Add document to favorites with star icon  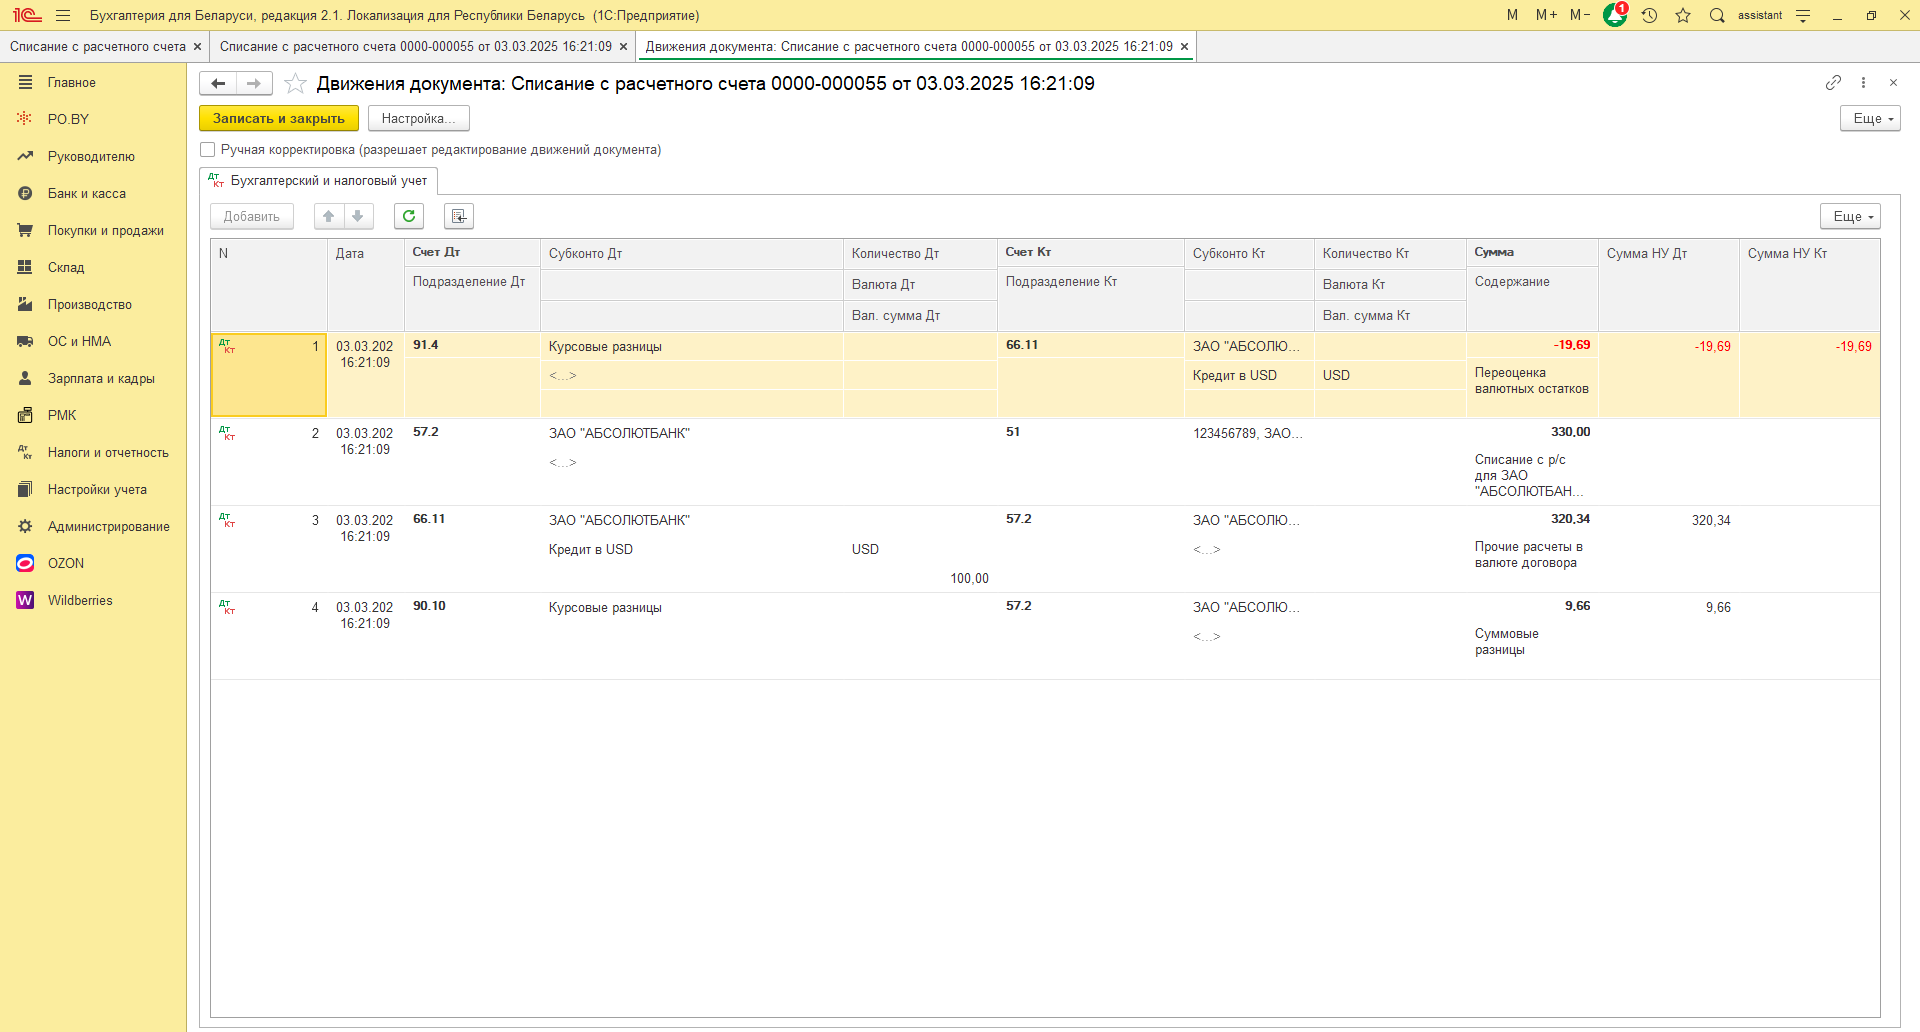(x=295, y=84)
